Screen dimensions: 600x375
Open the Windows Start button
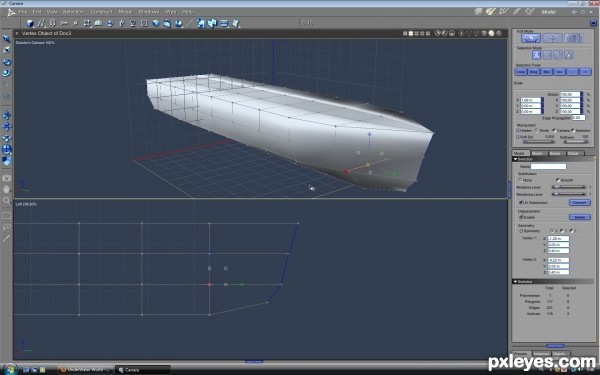(10, 370)
